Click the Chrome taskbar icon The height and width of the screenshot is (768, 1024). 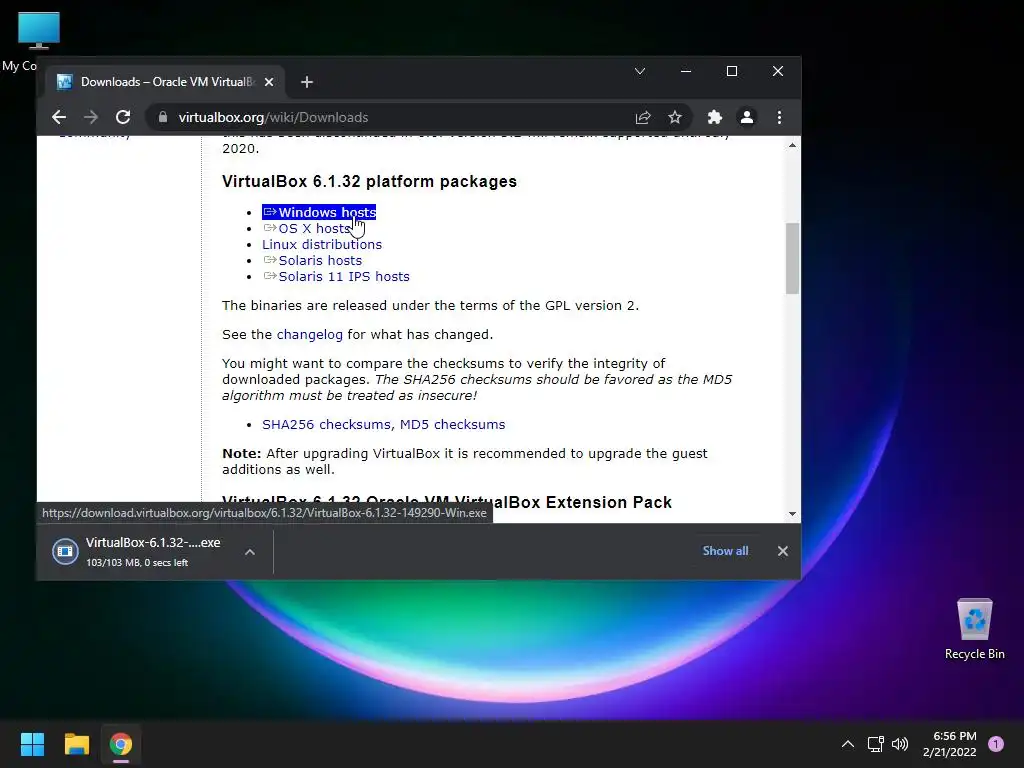tap(121, 744)
